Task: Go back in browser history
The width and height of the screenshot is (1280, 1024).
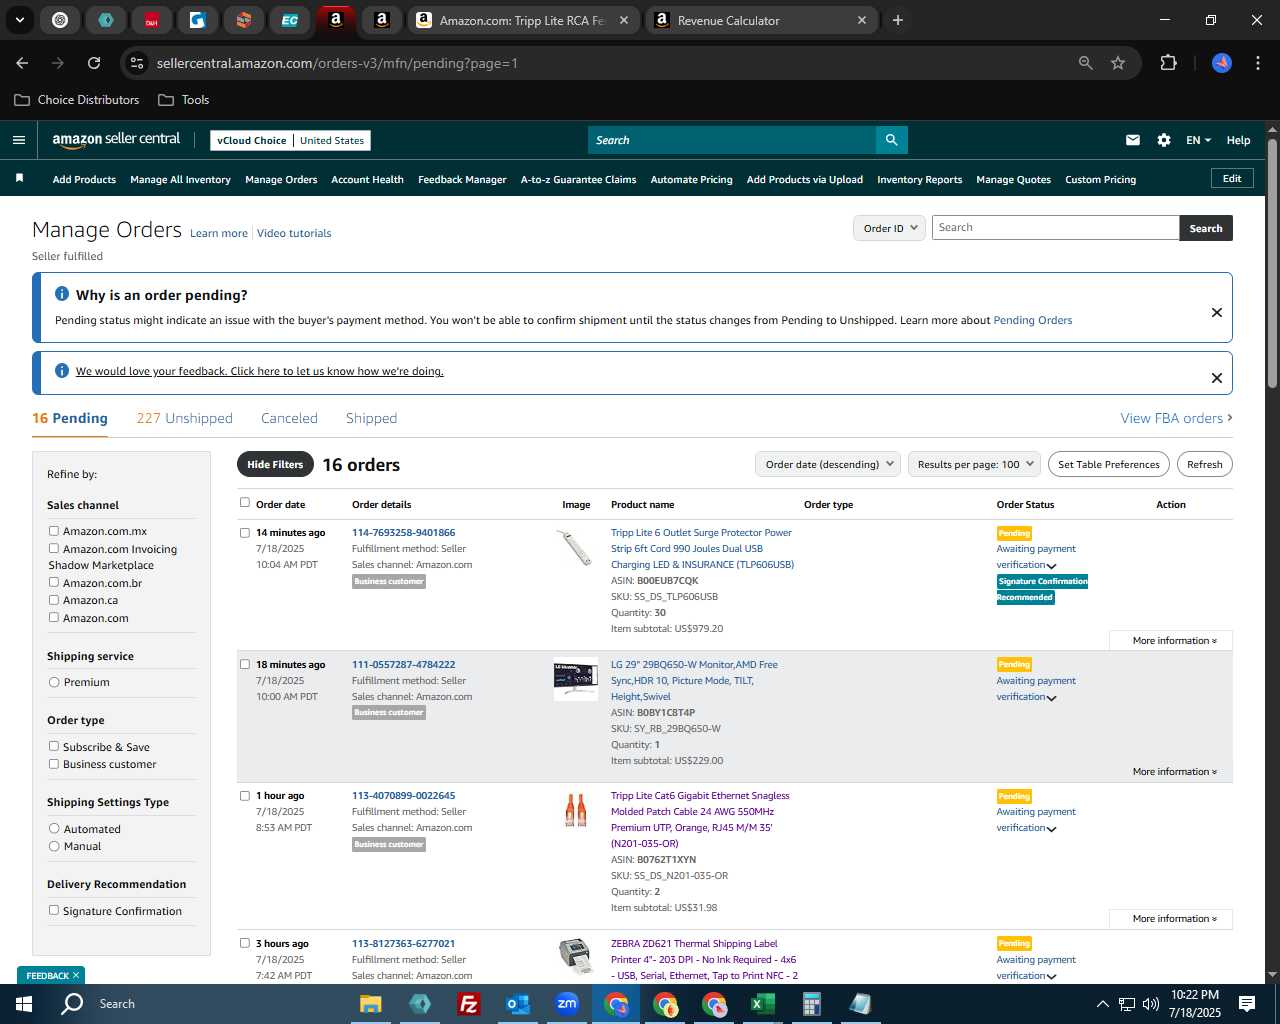Action: tap(22, 63)
